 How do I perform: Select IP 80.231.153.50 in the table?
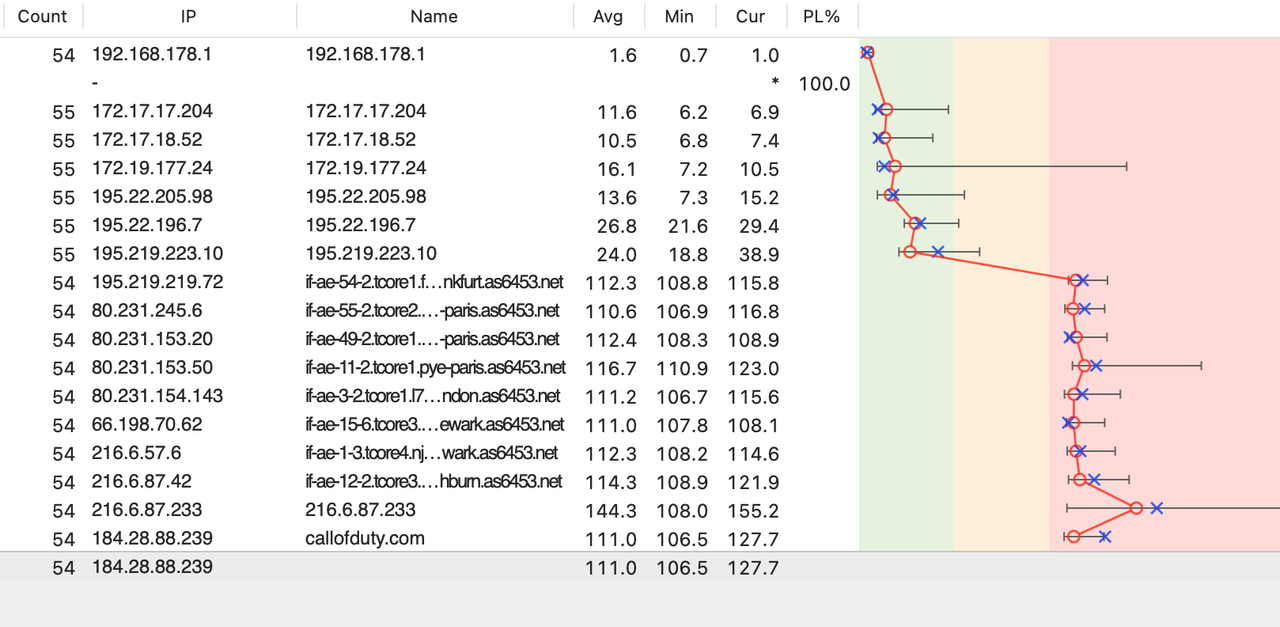152,367
